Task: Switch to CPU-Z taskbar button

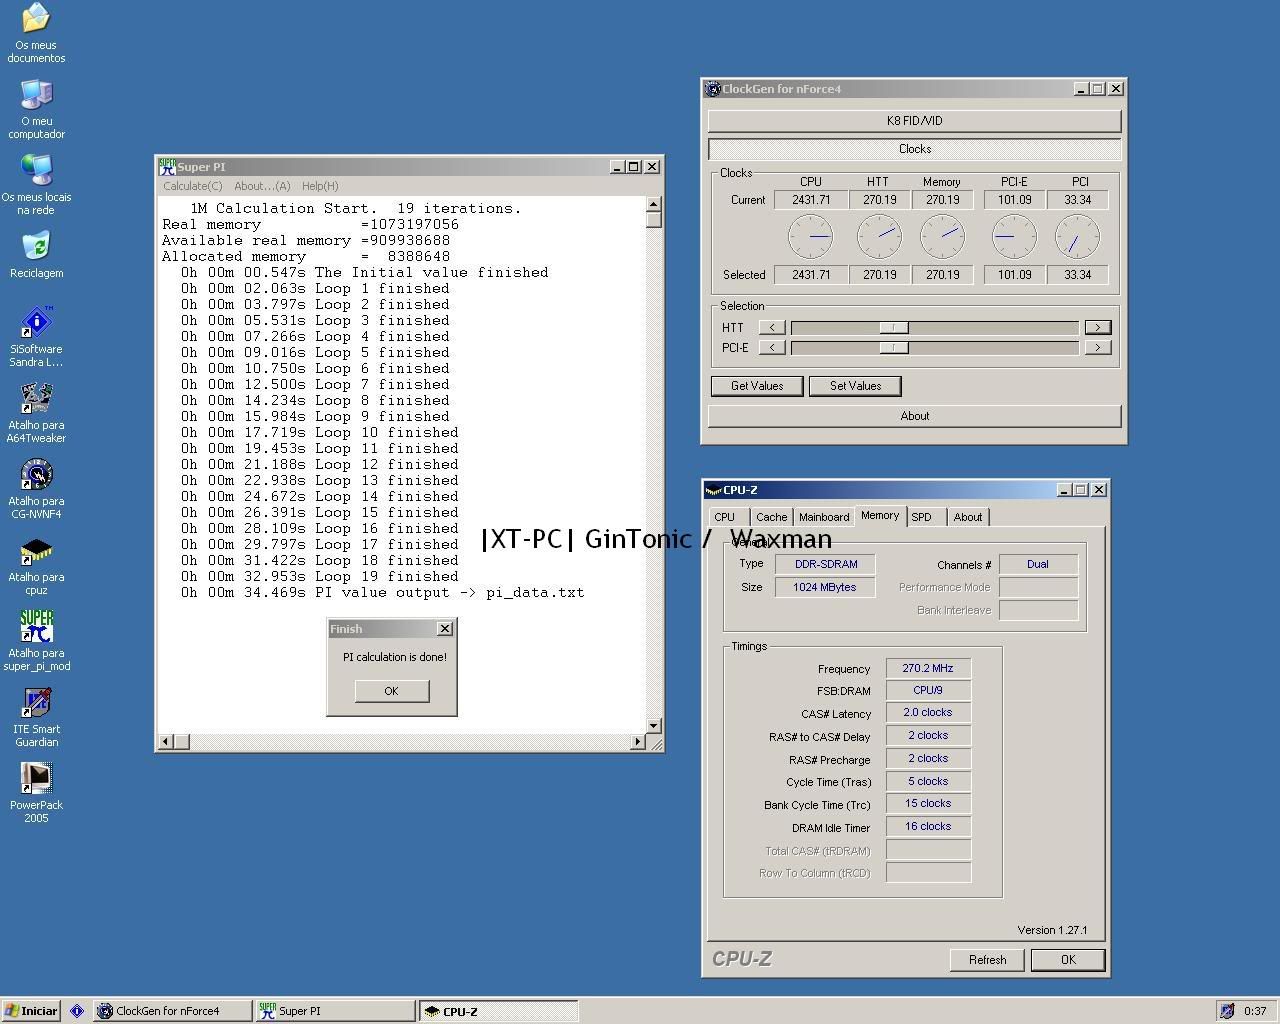Action: [498, 1011]
